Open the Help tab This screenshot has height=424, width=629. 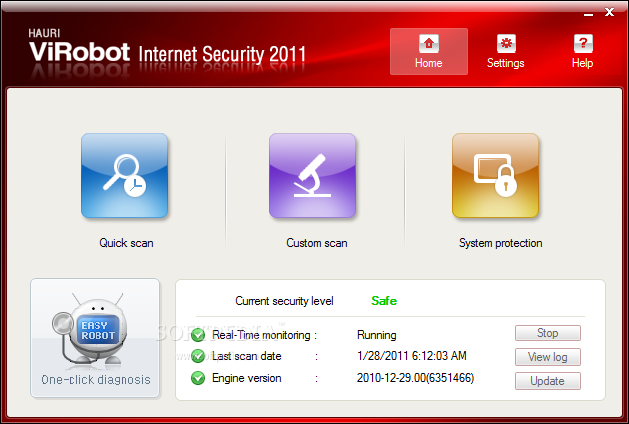[582, 51]
